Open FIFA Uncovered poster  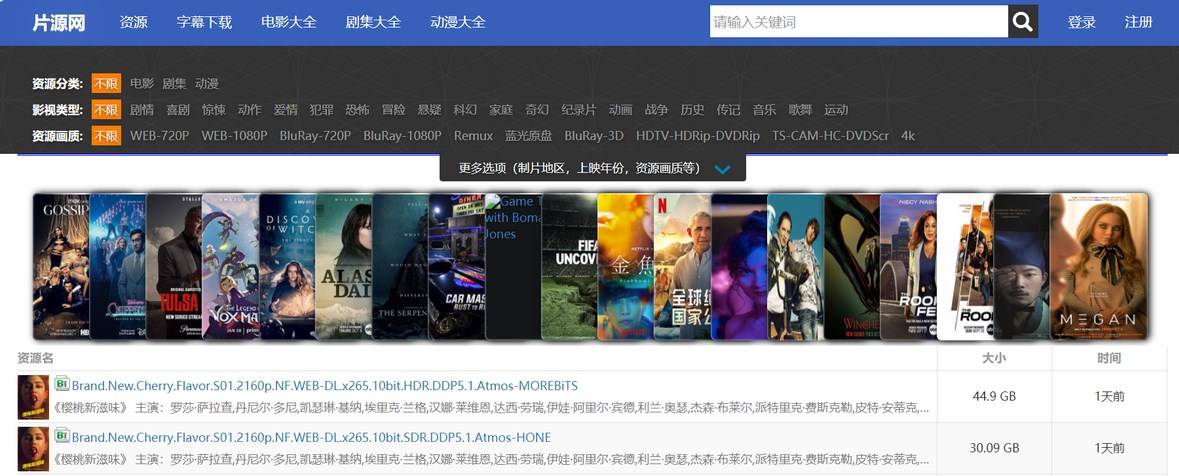point(570,266)
